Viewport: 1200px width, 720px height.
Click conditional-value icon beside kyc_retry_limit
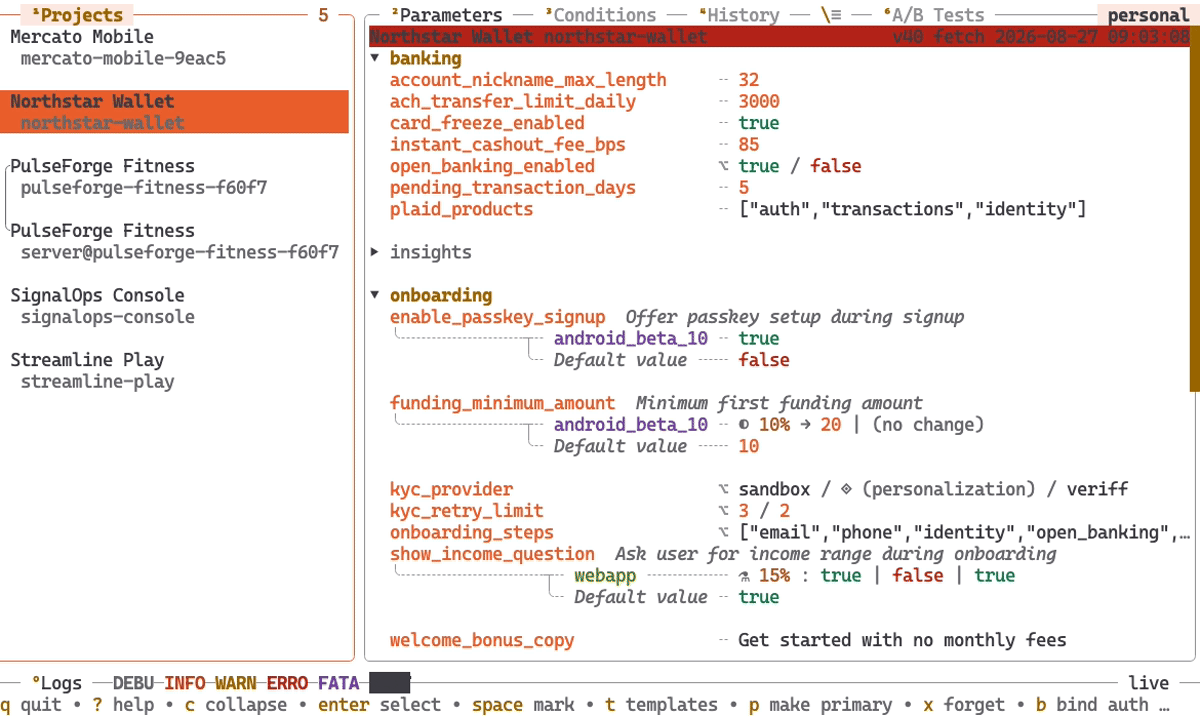point(723,511)
